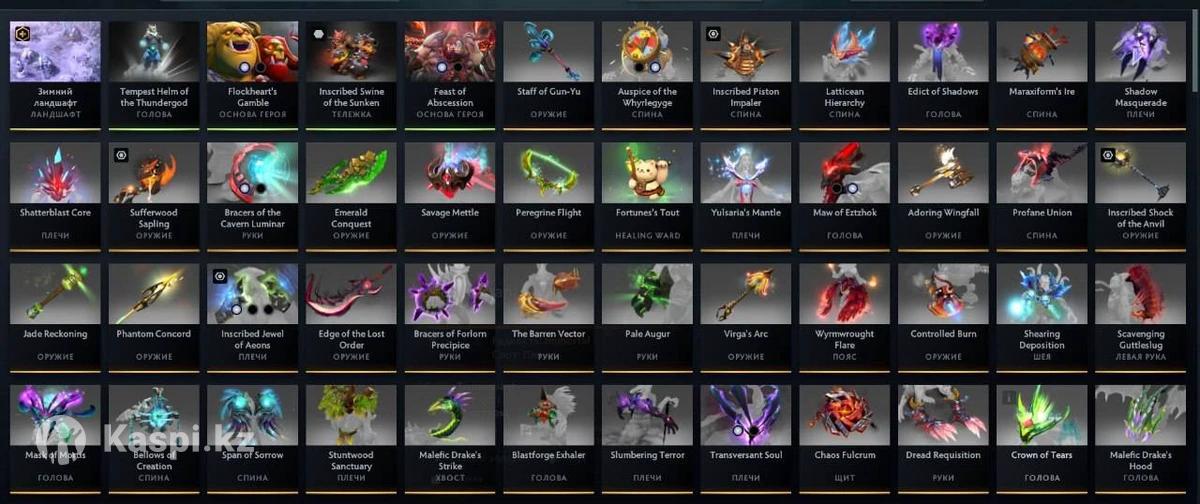The height and width of the screenshot is (504, 1200).
Task: Select the Tempest Helm of the Thundergod item
Action: [x=154, y=71]
